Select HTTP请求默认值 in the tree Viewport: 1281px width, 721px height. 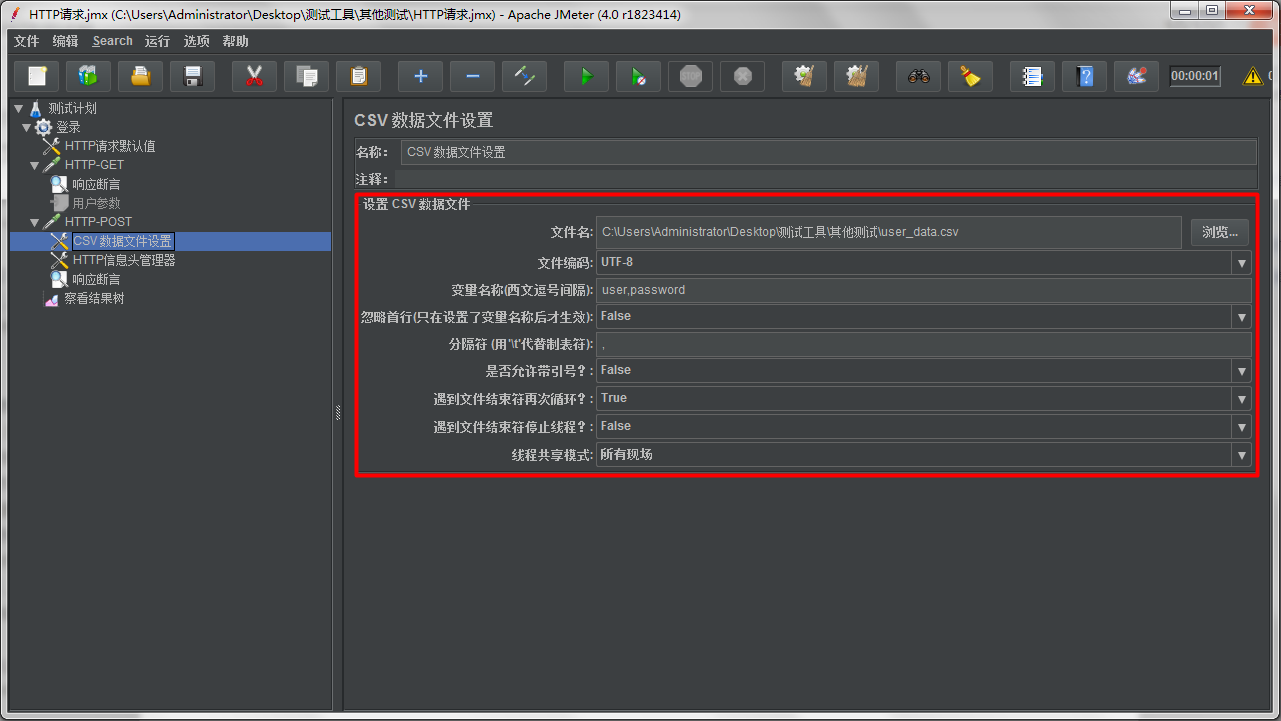(110, 146)
